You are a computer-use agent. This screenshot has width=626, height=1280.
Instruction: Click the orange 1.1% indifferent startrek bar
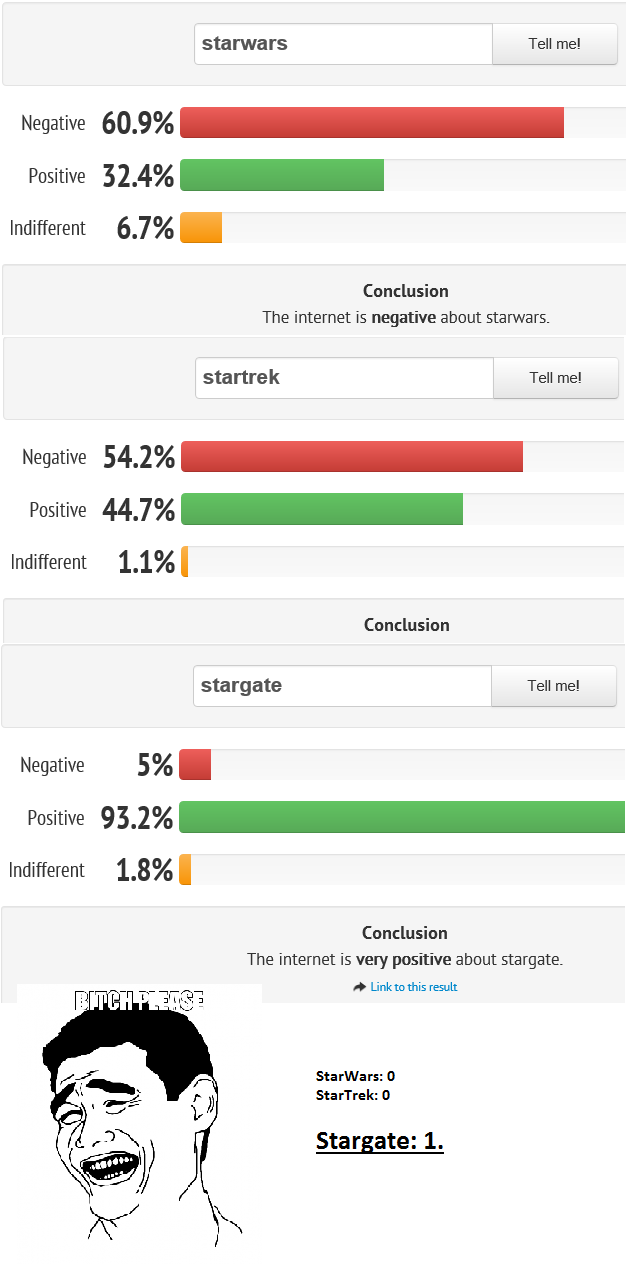[185, 562]
